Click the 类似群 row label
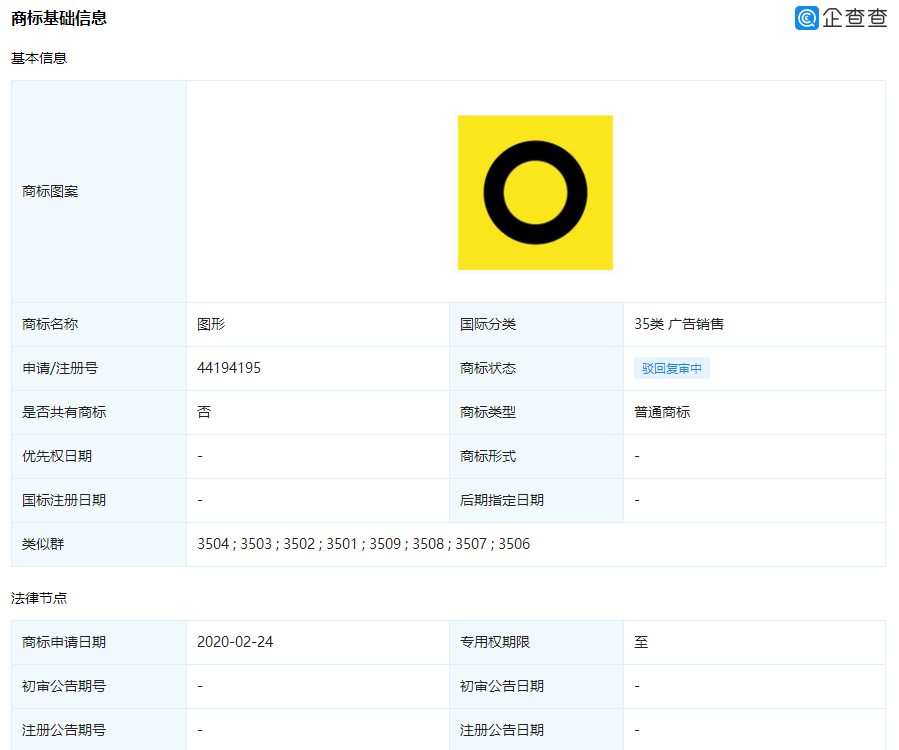Screen dimensions: 899x750 click(x=43, y=544)
